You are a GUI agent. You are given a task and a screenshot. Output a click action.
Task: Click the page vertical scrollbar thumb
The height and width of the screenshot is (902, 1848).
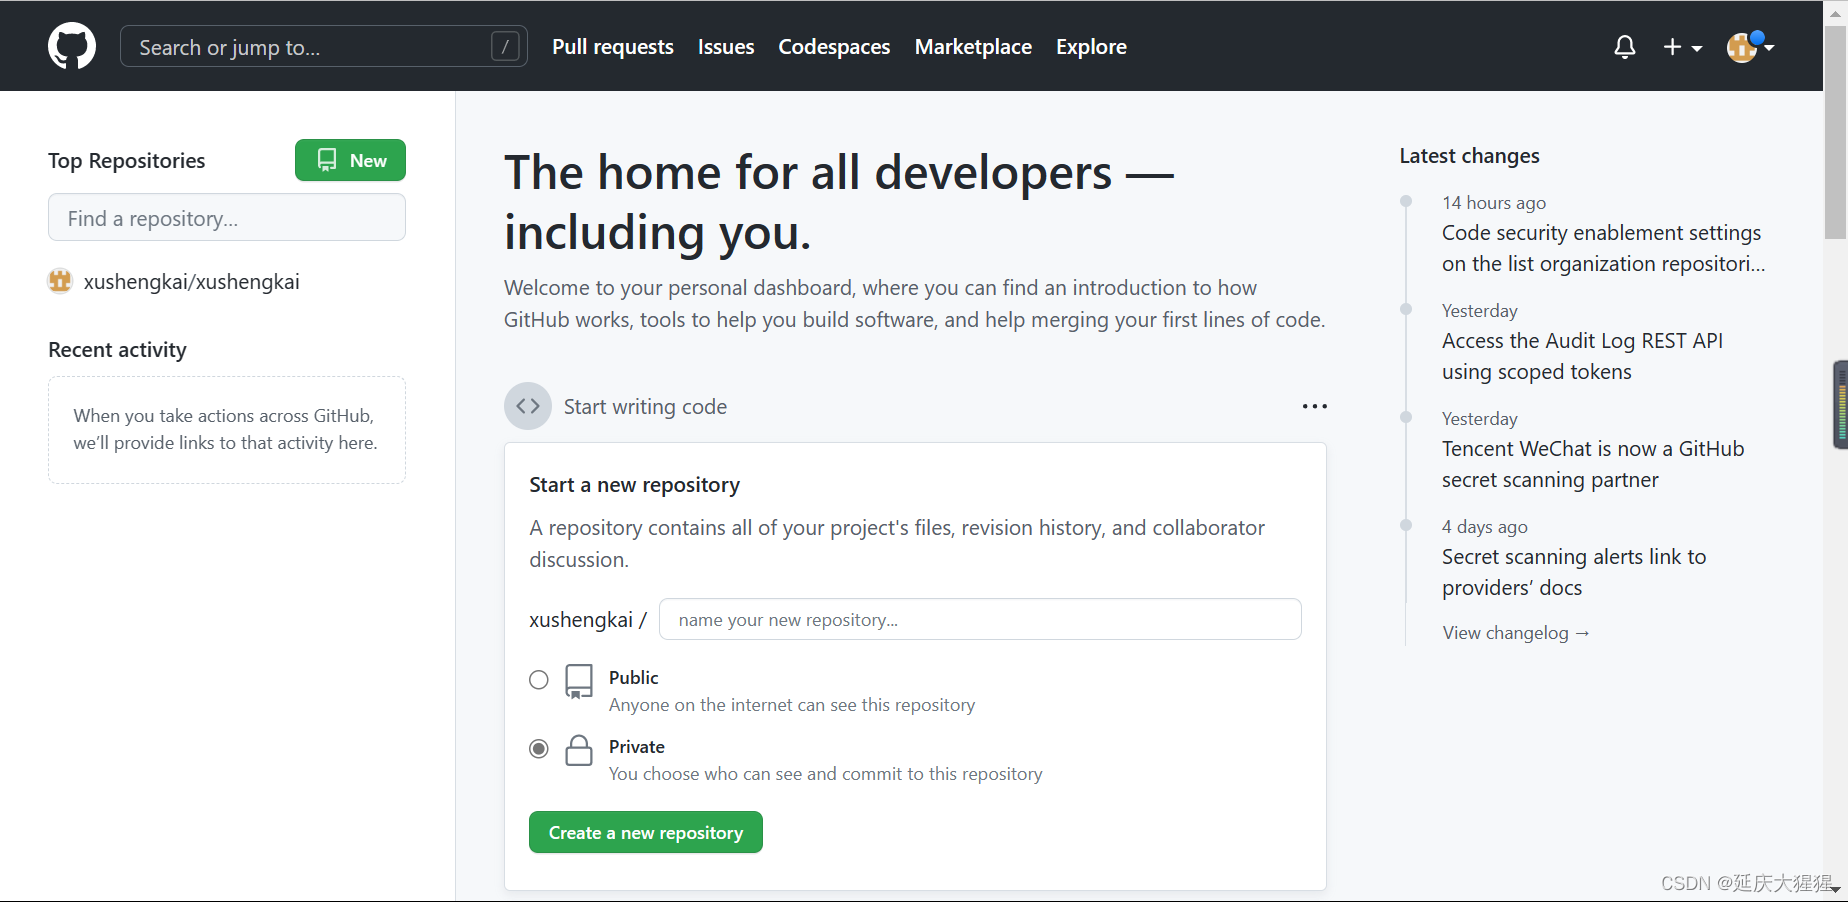[1835, 133]
